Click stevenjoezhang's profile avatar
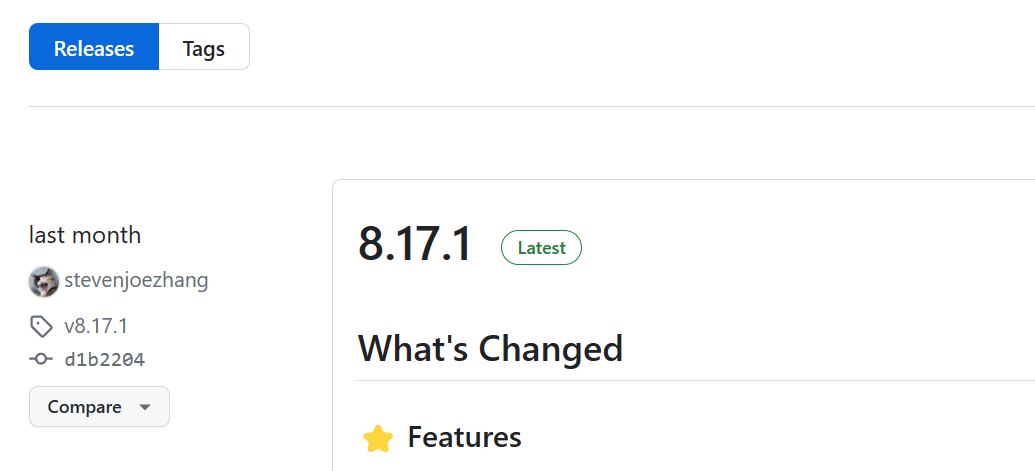This screenshot has height=471, width=1035. (x=44, y=281)
